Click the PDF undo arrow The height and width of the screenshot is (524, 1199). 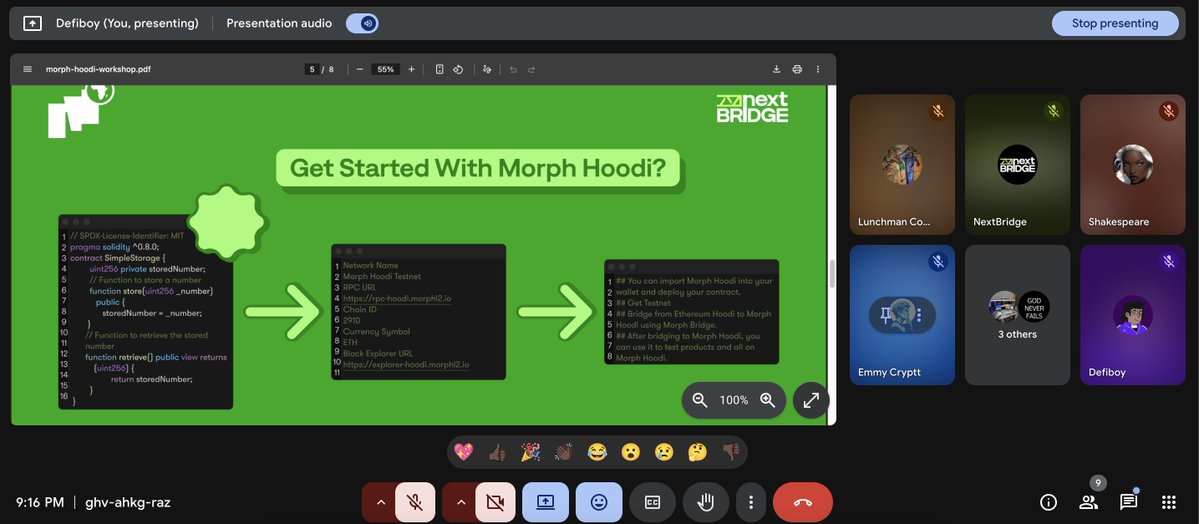tap(513, 69)
